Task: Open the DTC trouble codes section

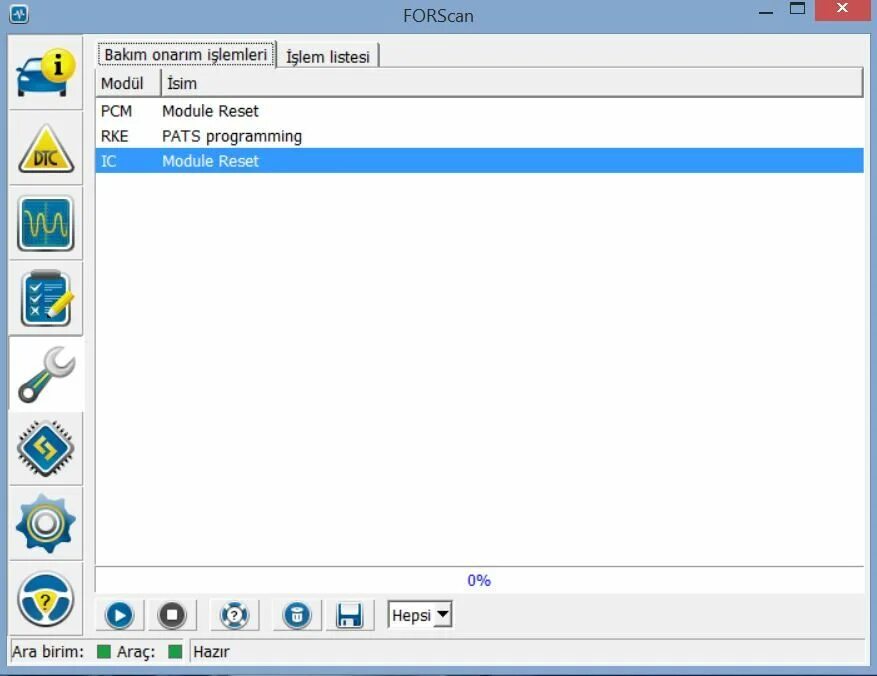Action: click(46, 148)
